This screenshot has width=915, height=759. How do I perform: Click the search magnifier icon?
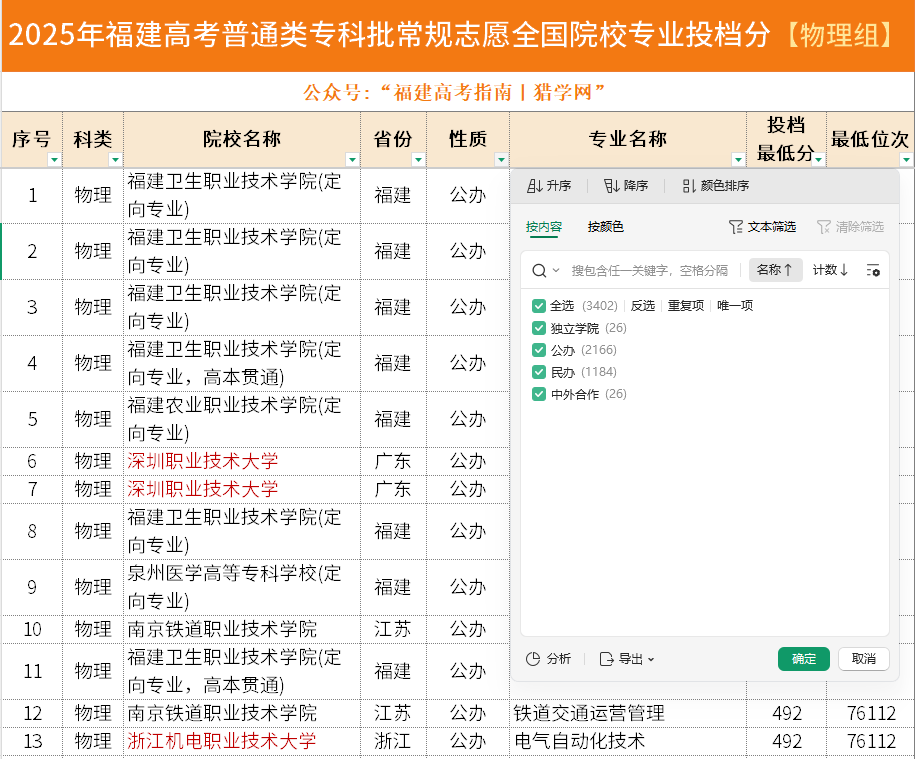click(539, 271)
